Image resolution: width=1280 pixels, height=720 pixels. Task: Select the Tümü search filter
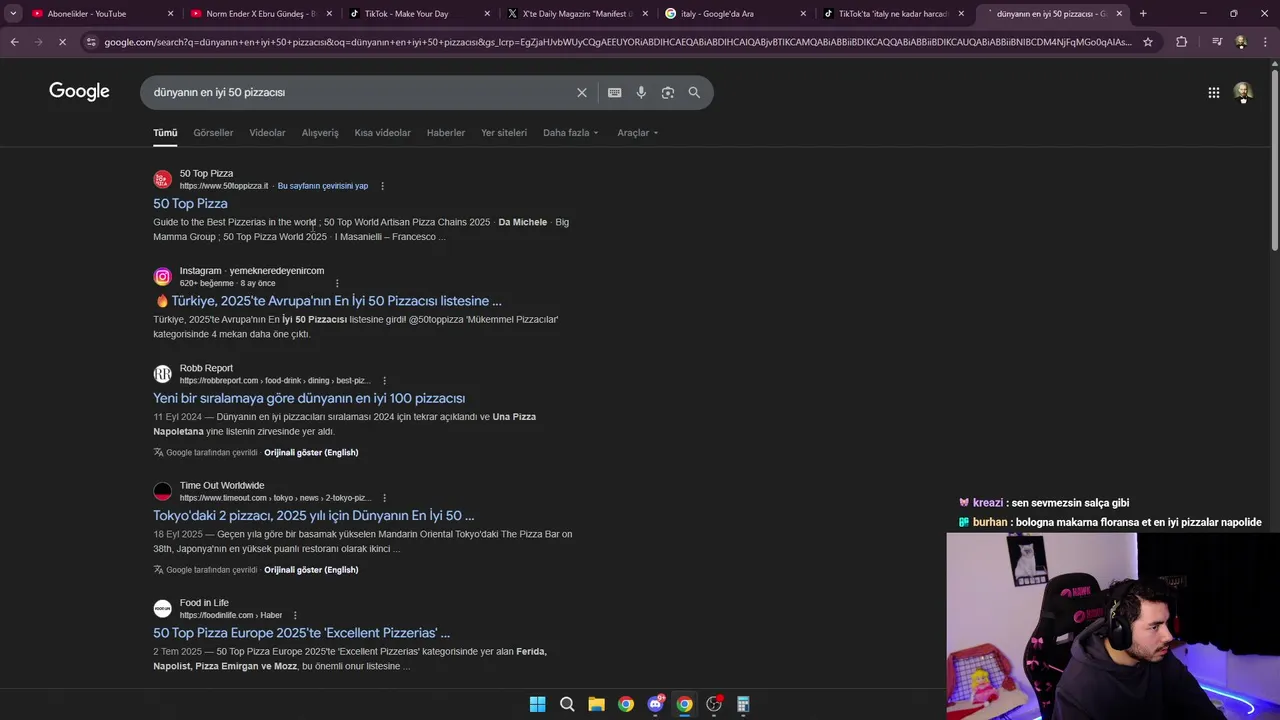(x=165, y=133)
